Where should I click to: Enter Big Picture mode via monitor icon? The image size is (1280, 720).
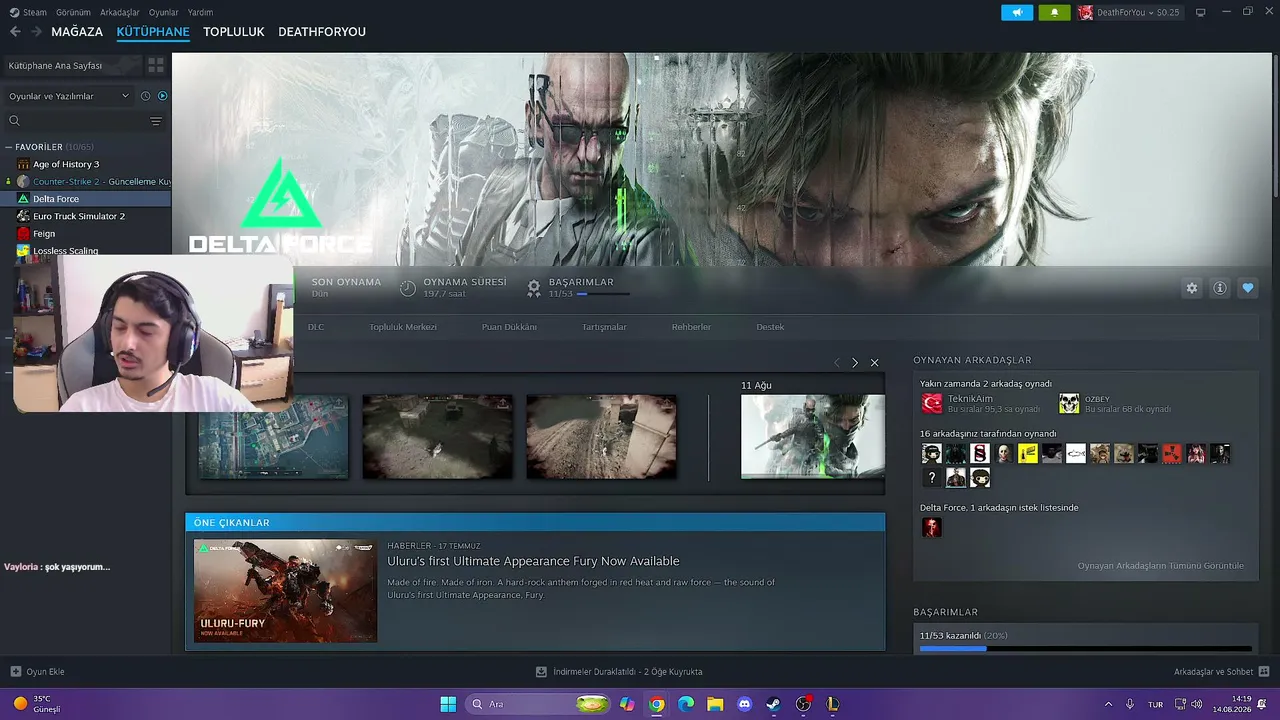[x=1201, y=12]
